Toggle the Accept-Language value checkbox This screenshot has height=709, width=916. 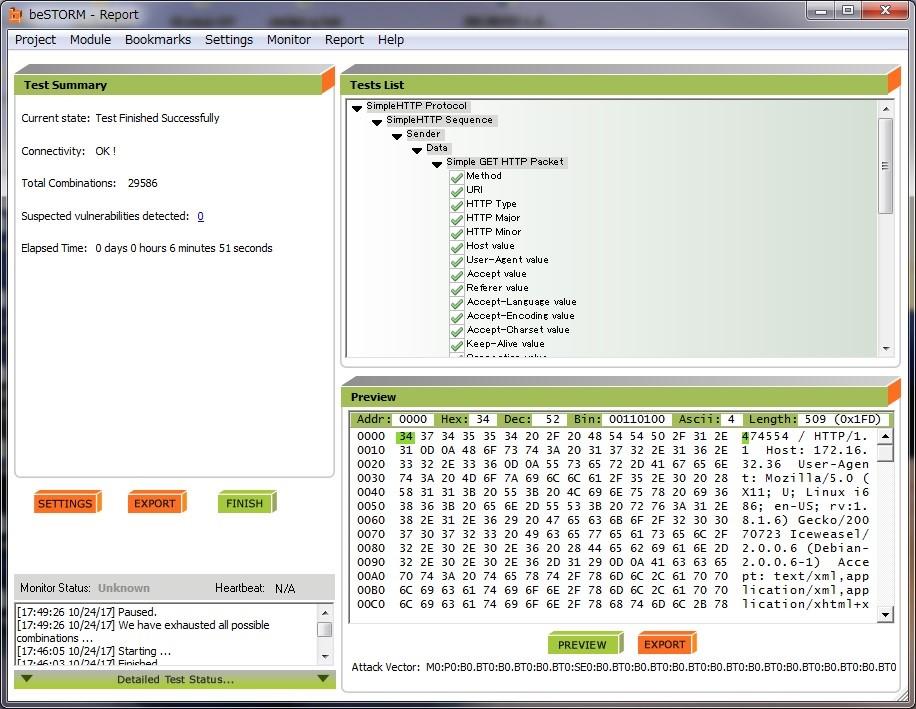(x=457, y=303)
